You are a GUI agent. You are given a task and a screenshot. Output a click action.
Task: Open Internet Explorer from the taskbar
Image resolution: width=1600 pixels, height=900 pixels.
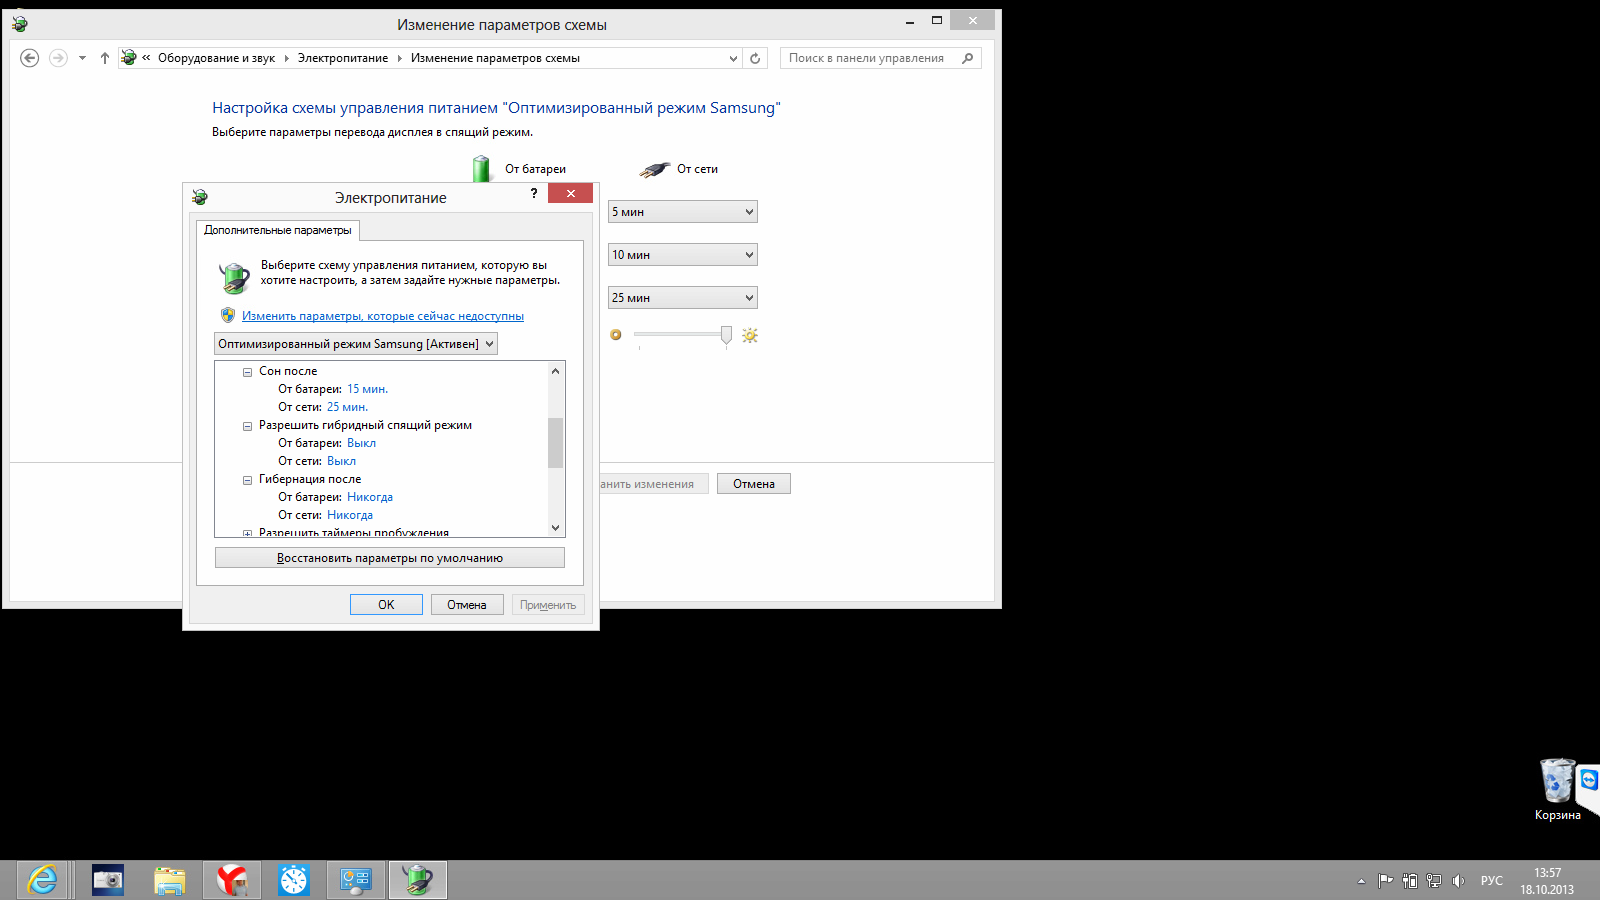coord(42,880)
